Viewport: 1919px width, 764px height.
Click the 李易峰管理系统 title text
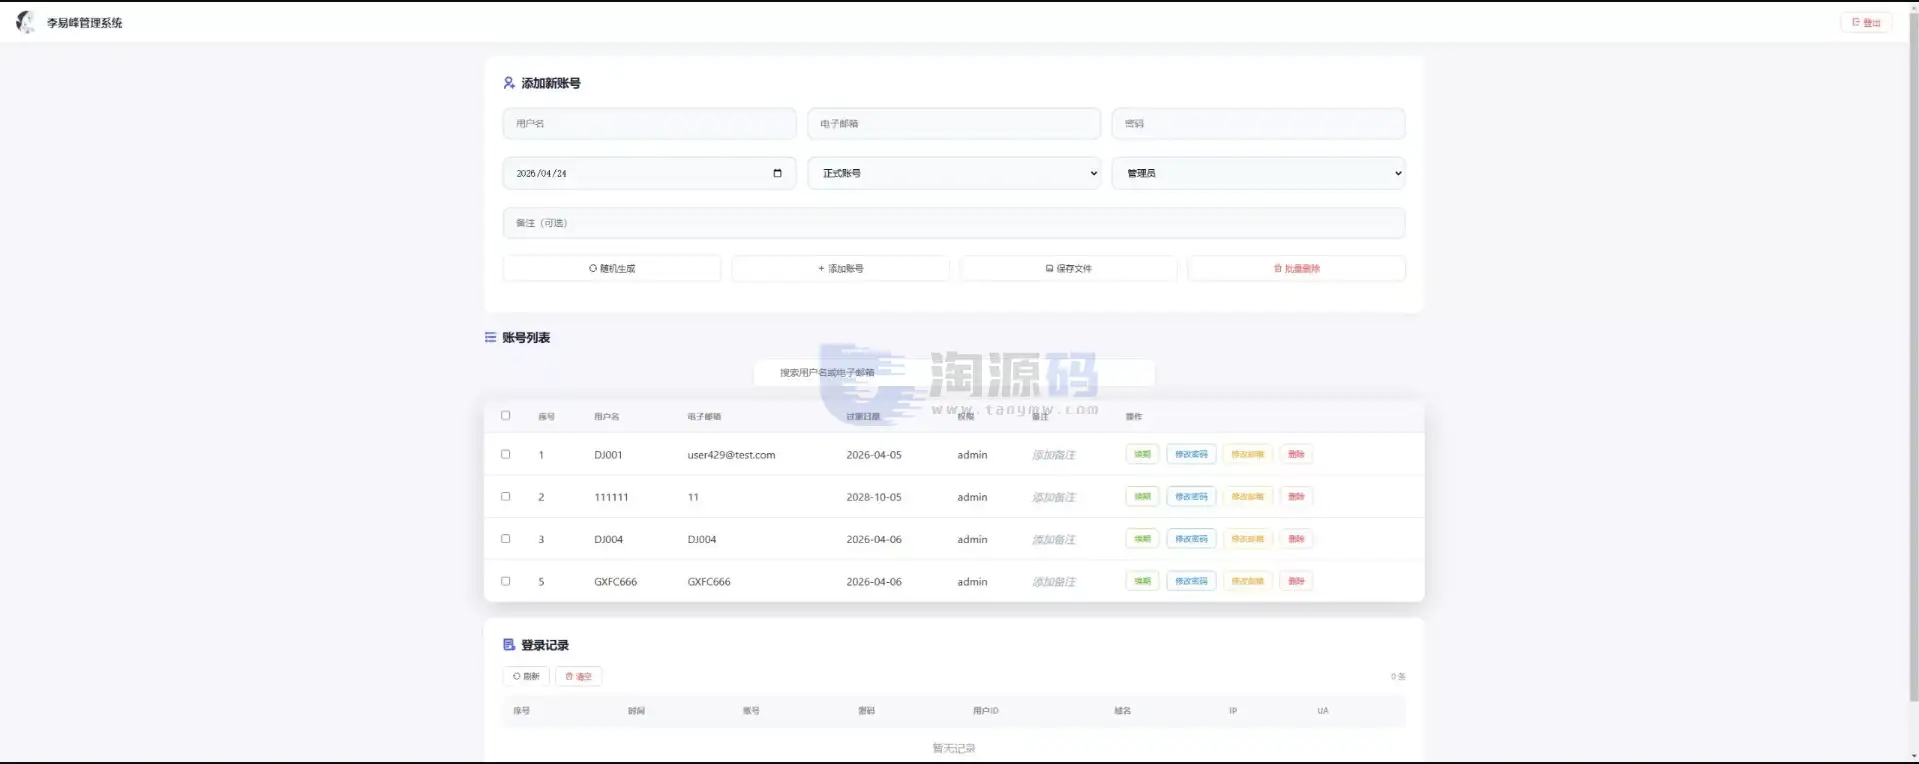click(84, 23)
